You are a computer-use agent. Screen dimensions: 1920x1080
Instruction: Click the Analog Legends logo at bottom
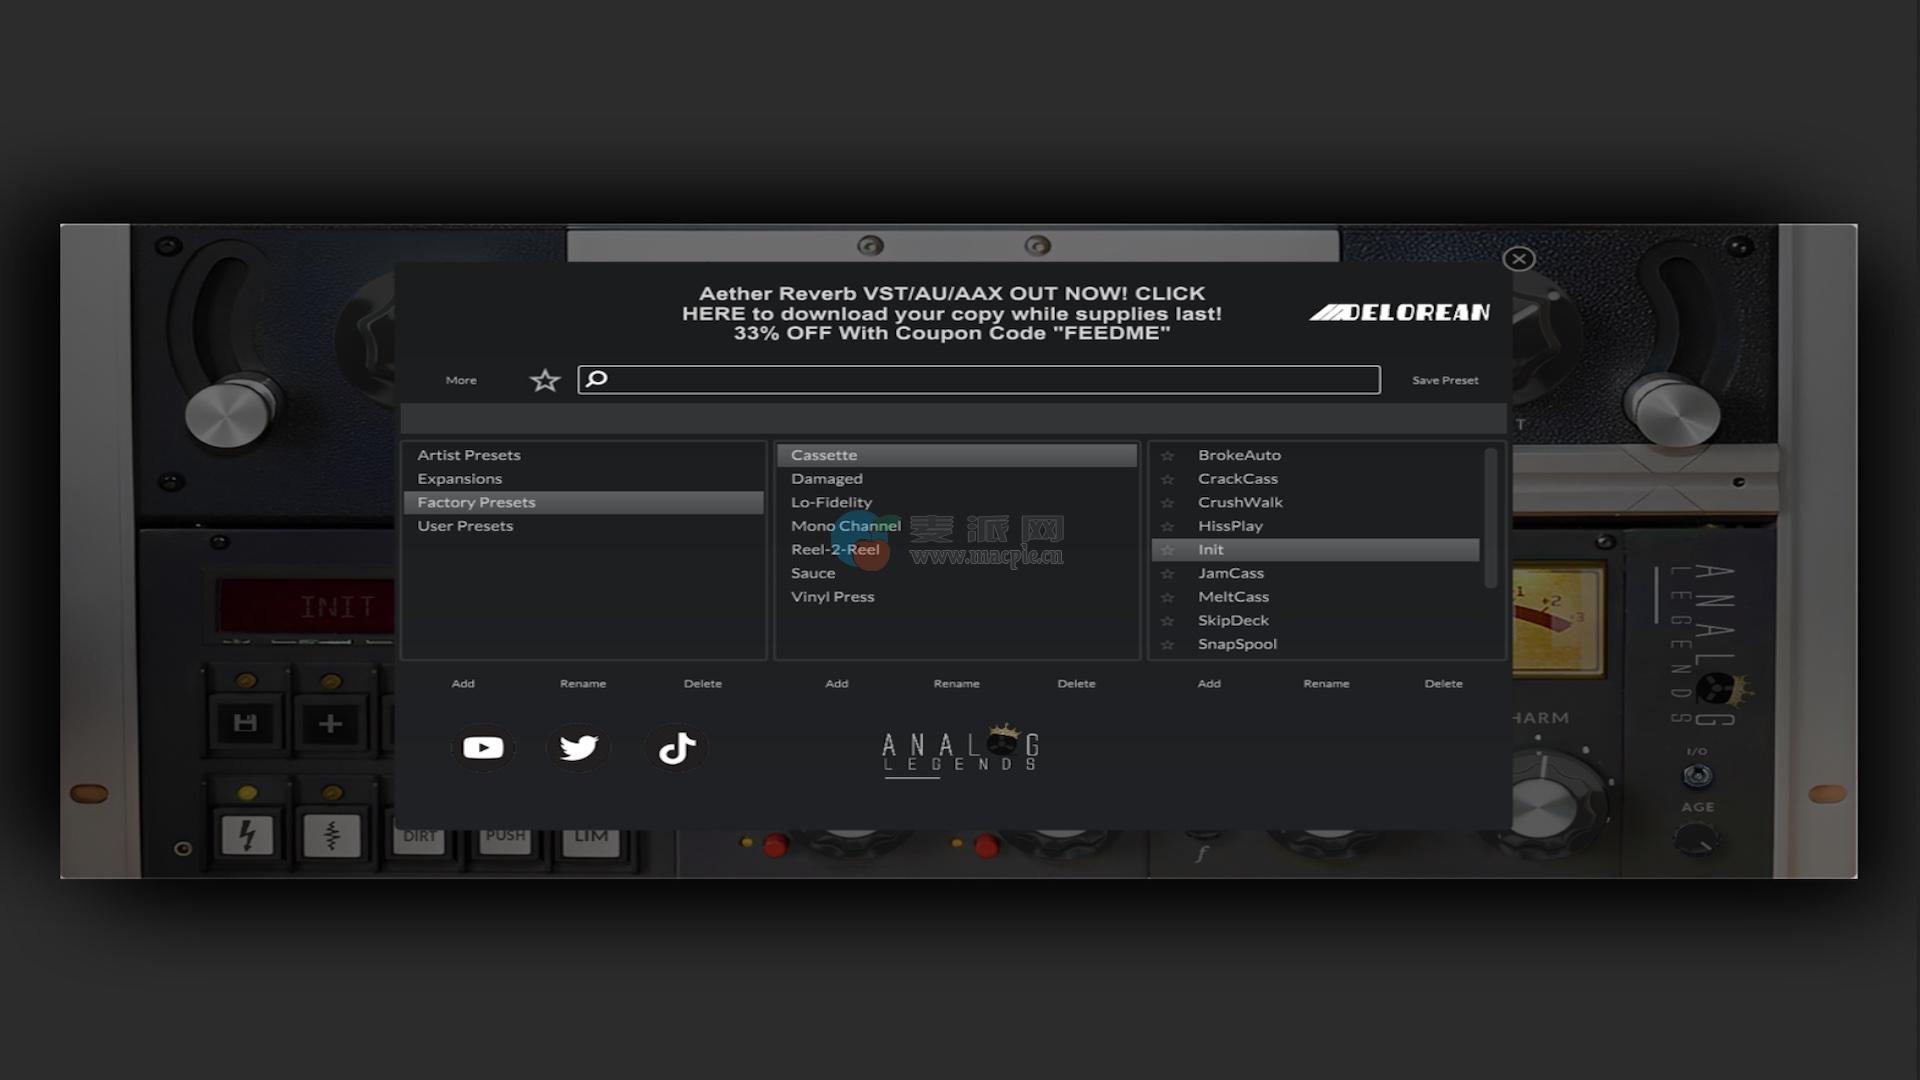(x=961, y=751)
